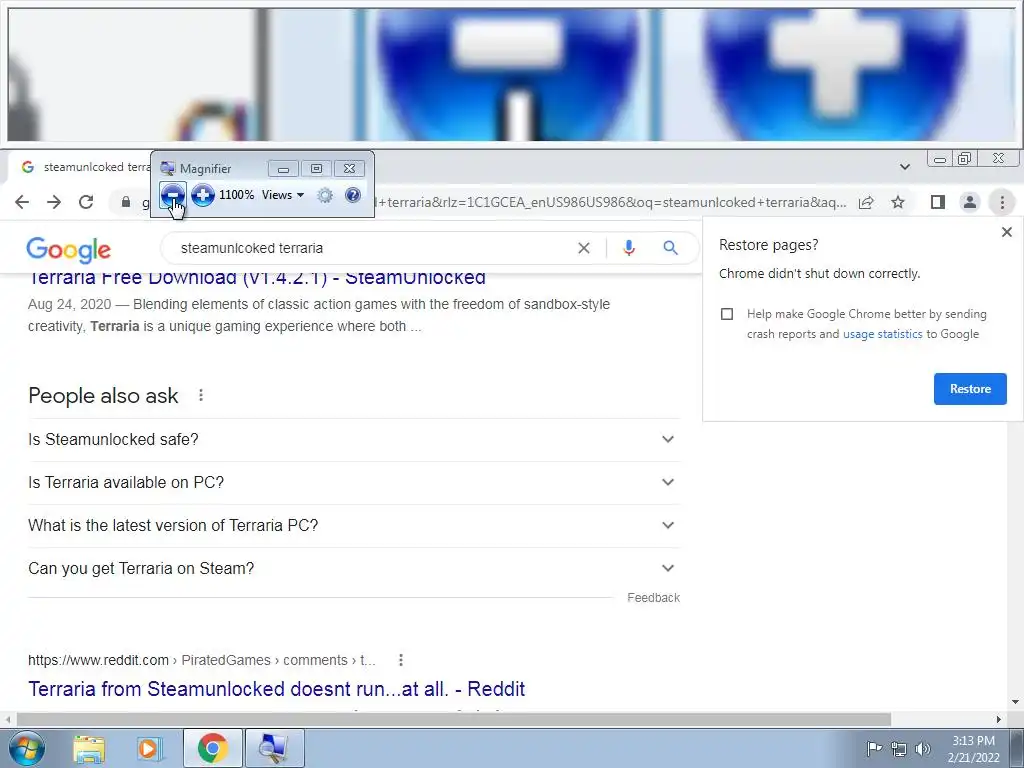The image size is (1024, 768).
Task: Go forward in Chrome
Action: point(54,202)
